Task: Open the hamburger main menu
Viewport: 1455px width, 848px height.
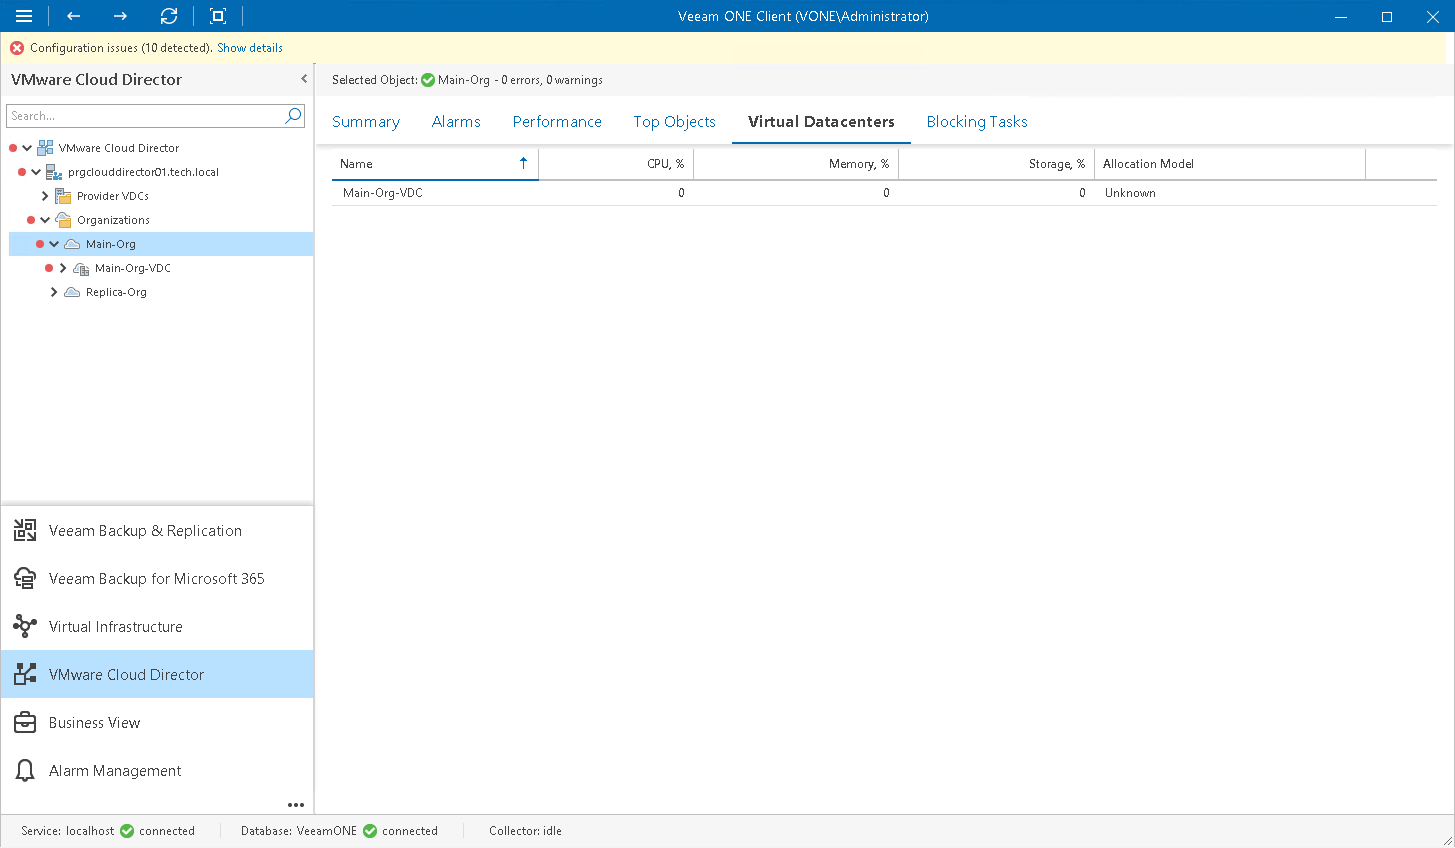Action: [24, 16]
